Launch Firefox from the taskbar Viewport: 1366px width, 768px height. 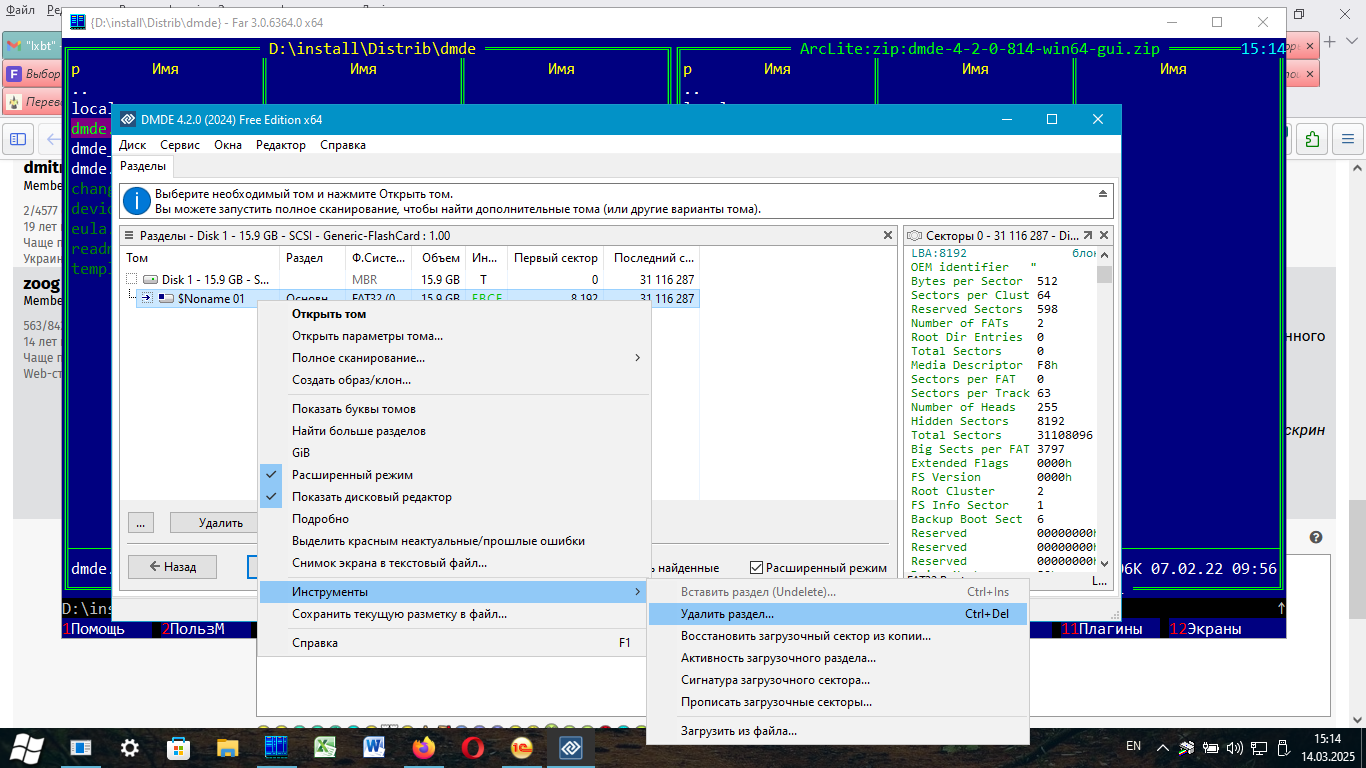pos(424,747)
